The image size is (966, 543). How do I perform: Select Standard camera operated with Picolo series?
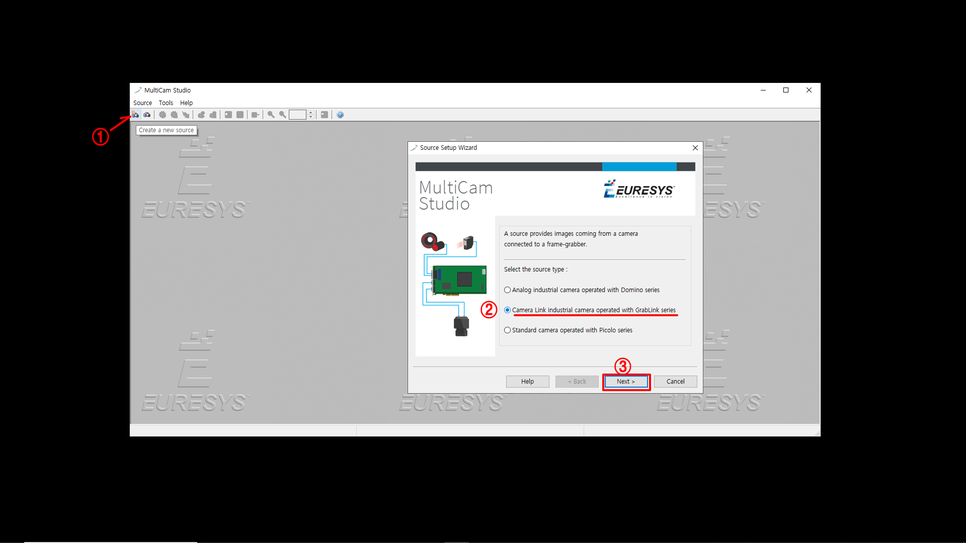(x=507, y=330)
